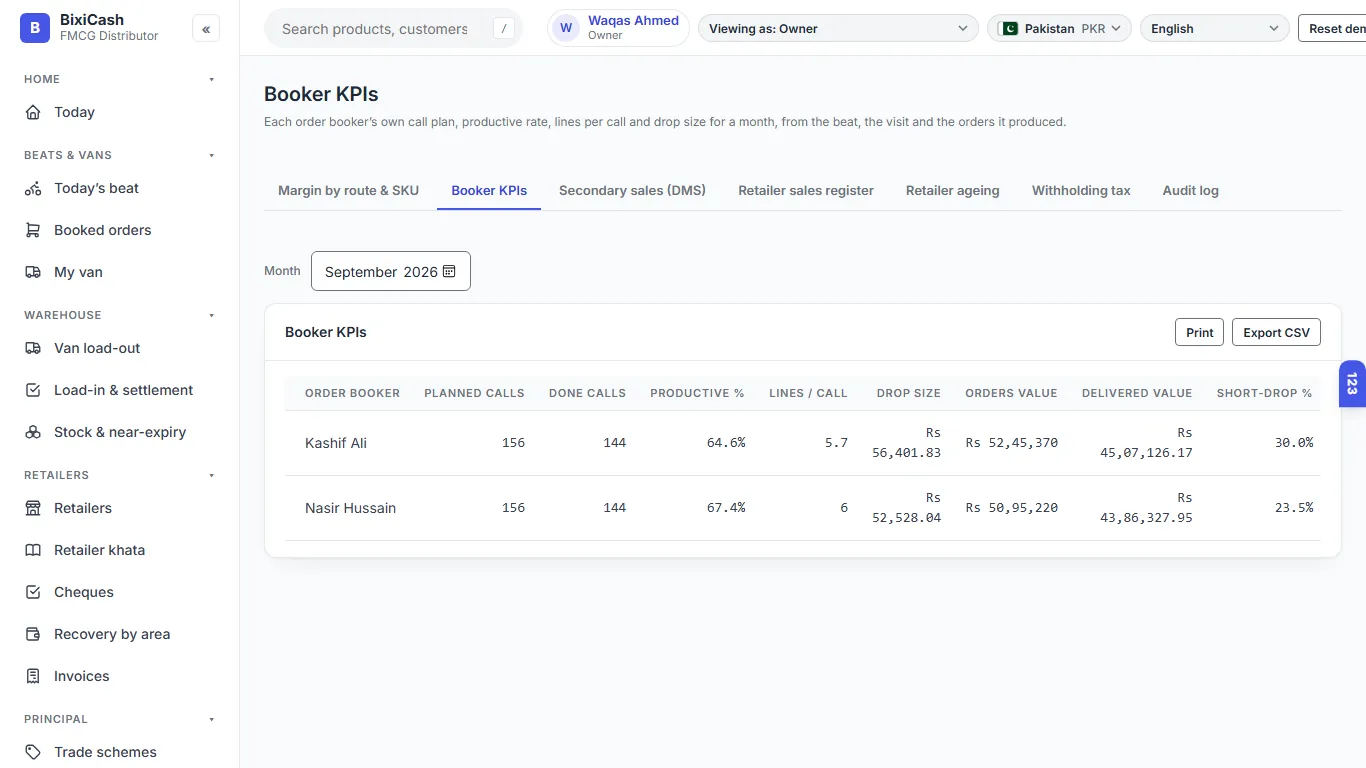Open the Waqas Ahmed Owner profile
1366x768 pixels.
(x=618, y=28)
